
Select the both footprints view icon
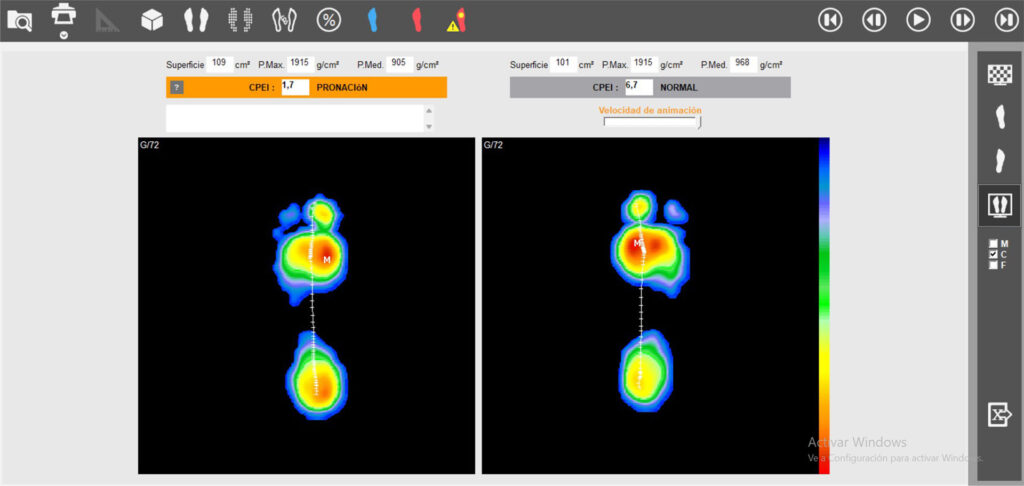196,19
